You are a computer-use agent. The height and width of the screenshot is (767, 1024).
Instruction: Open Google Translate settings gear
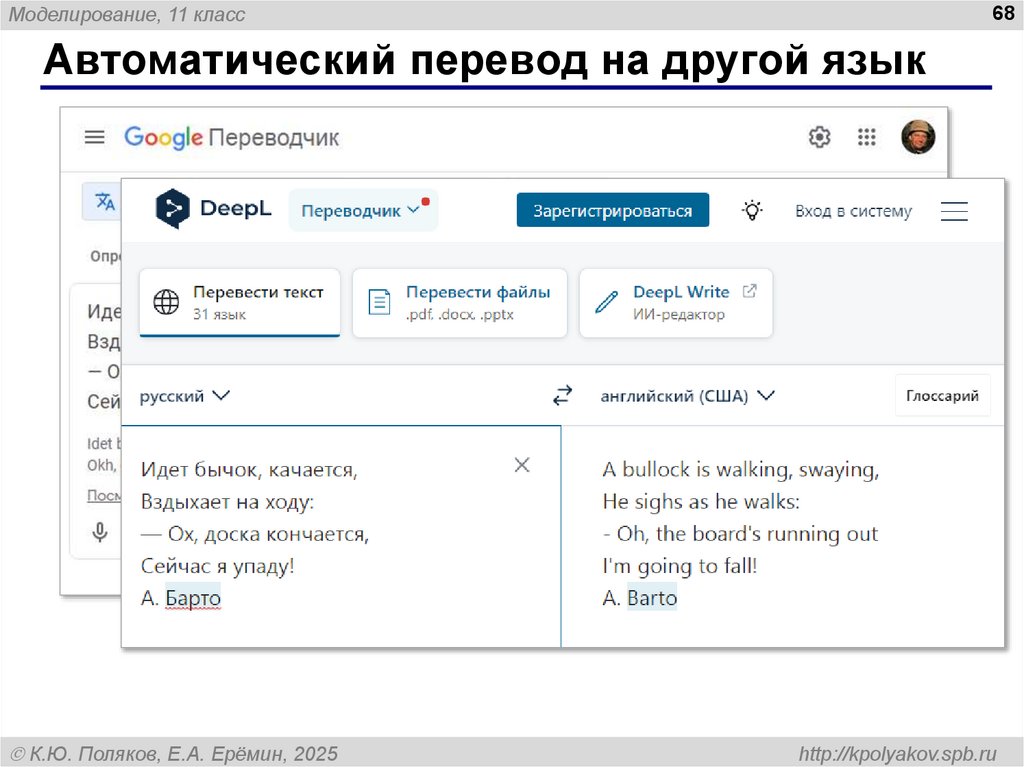click(819, 137)
